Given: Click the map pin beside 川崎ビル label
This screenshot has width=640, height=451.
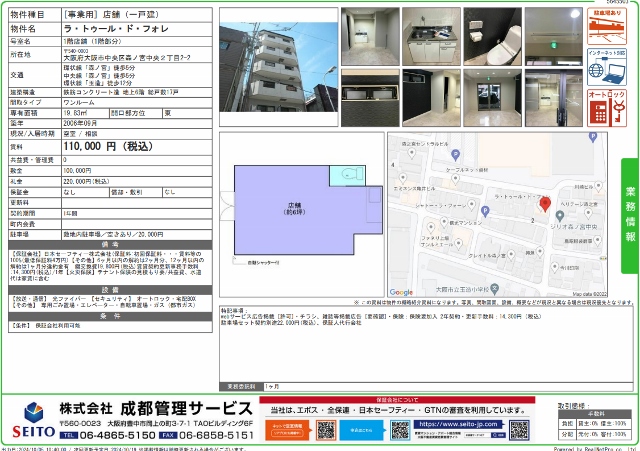Looking at the screenshot, I should (x=598, y=186).
